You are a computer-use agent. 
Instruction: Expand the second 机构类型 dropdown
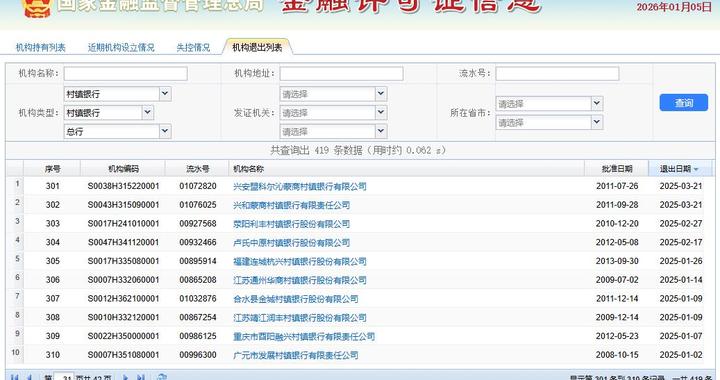coord(147,112)
